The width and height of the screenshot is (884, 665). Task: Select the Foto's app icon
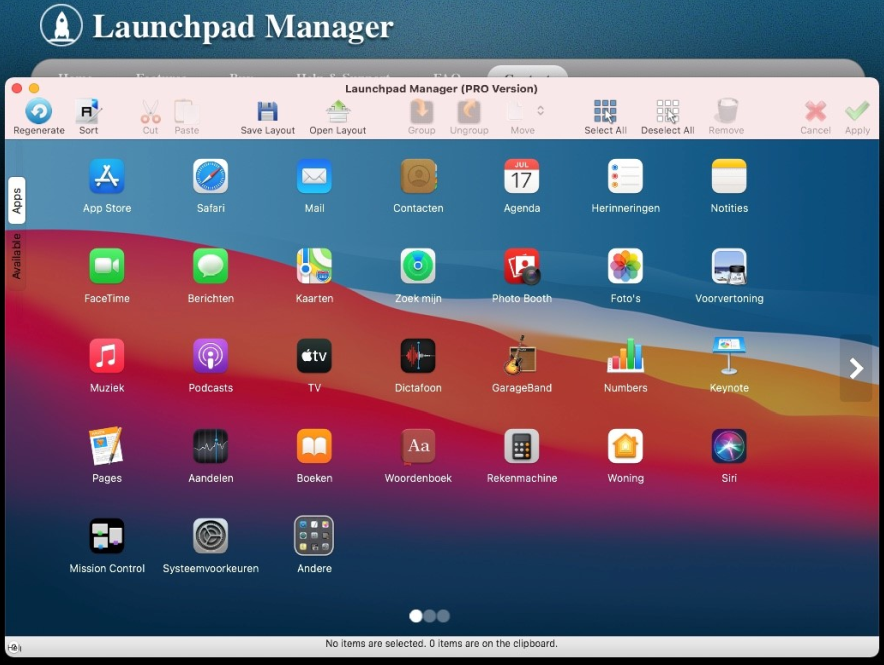tap(625, 266)
